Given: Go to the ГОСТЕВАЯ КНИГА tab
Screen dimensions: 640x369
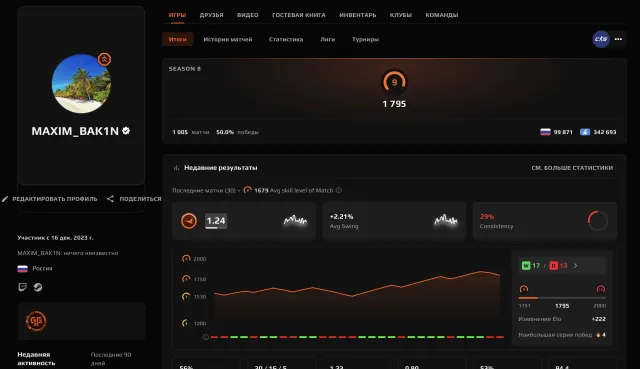Looking at the screenshot, I should (299, 15).
